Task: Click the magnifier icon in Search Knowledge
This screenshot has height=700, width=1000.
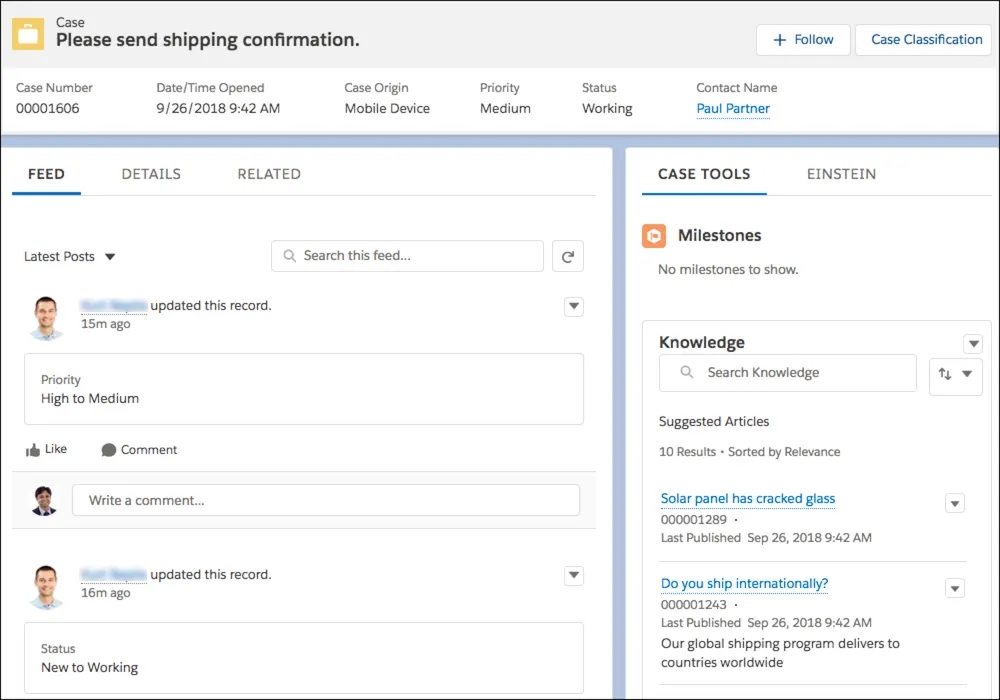Action: 686,372
